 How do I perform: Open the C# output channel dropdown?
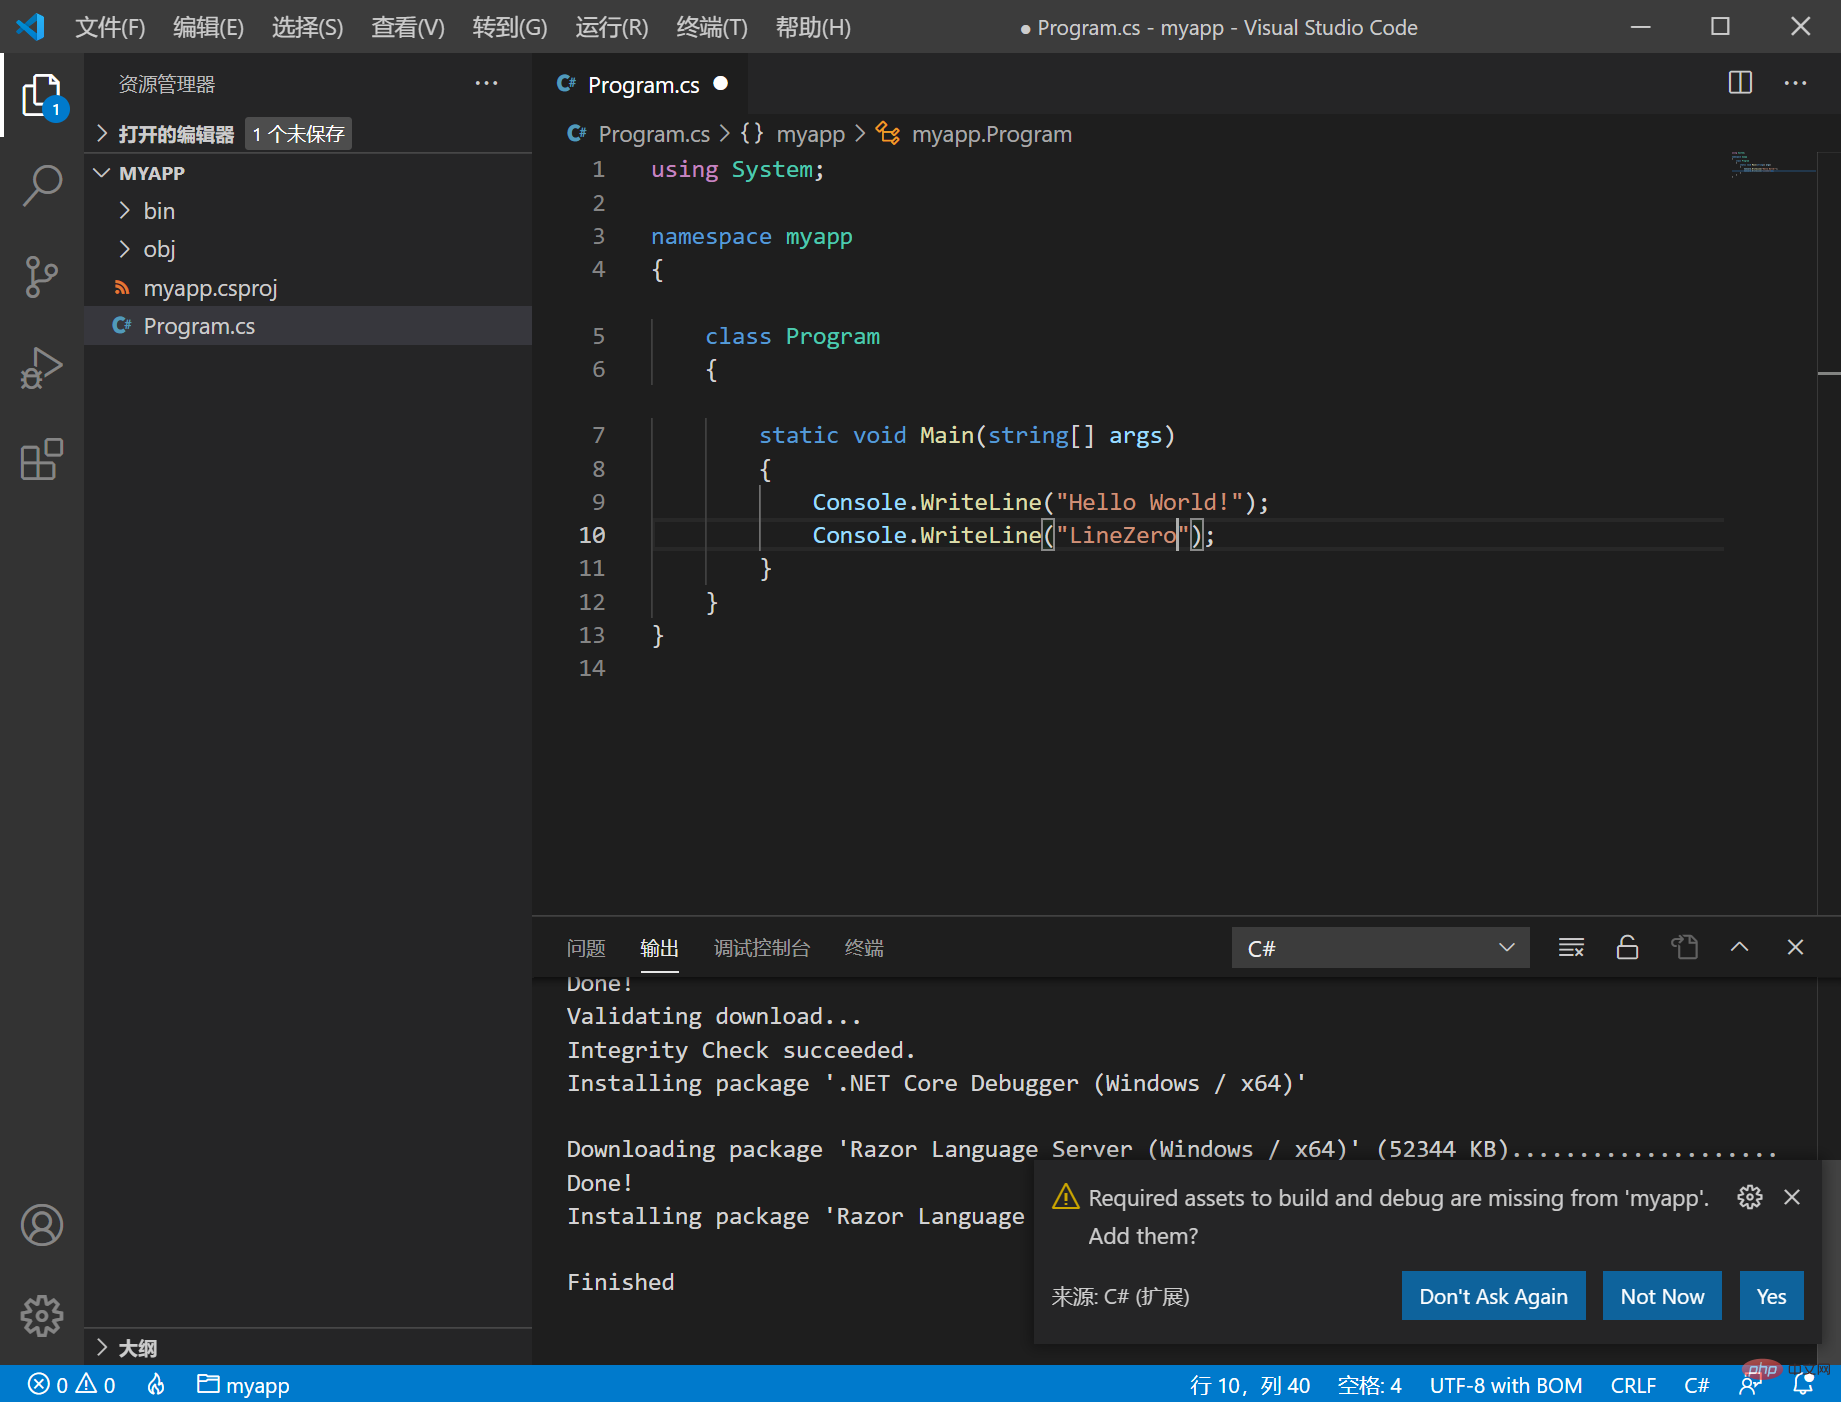pos(1380,947)
